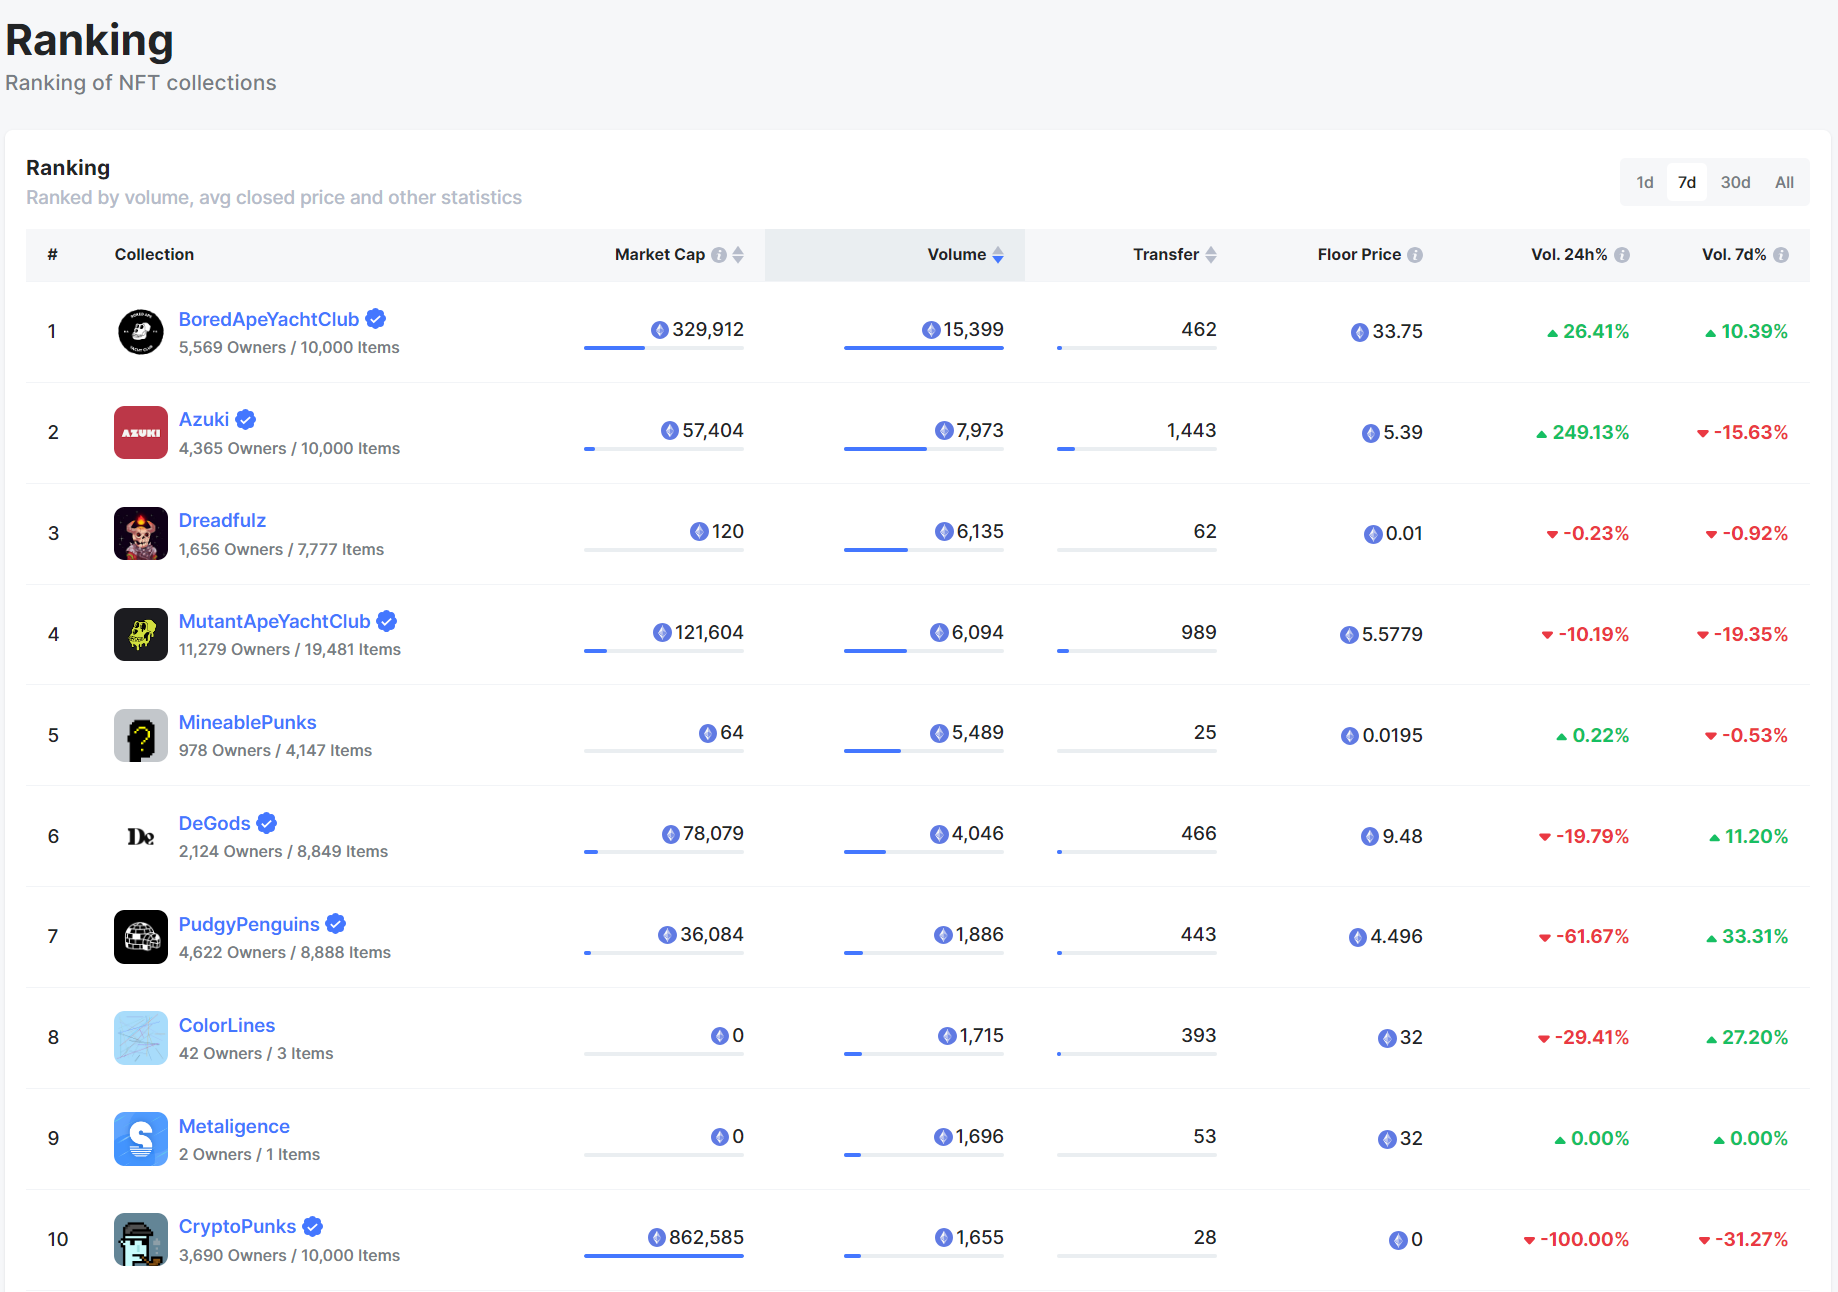Click the Floor Price info icon

pos(1415,255)
